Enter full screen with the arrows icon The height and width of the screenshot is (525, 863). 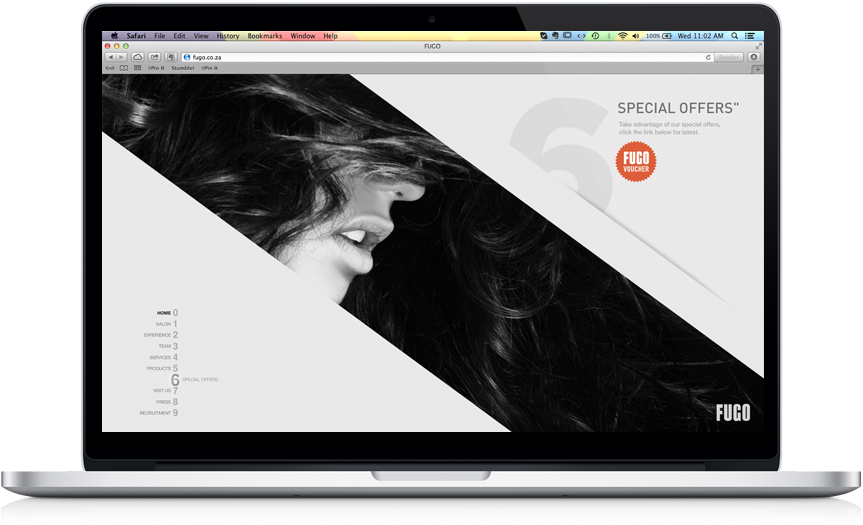(759, 46)
